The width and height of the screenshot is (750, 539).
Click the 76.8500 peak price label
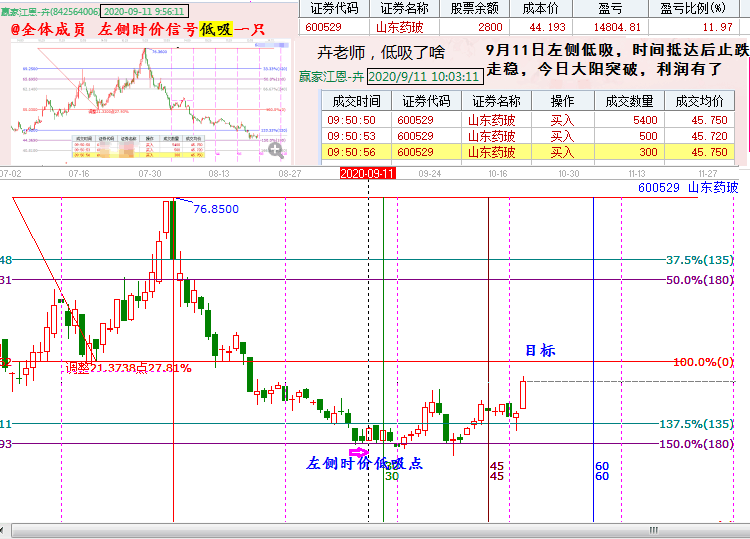(215, 209)
